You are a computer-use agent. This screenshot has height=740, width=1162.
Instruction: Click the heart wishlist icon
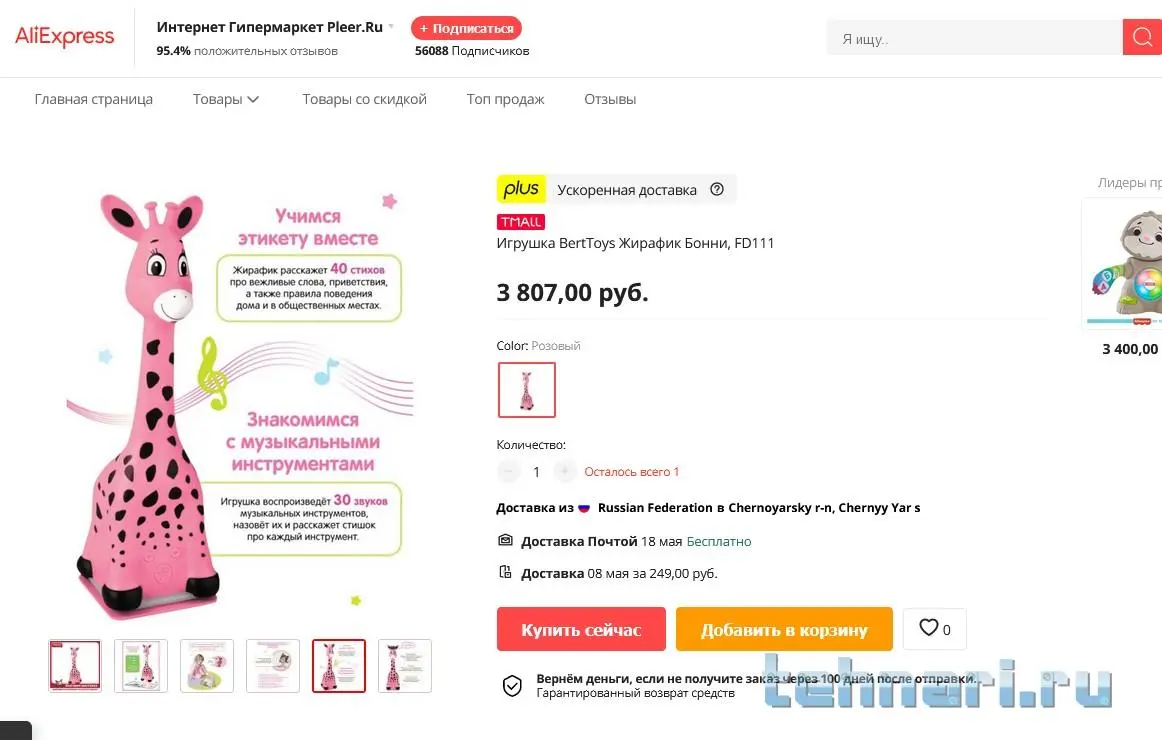[x=929, y=628]
